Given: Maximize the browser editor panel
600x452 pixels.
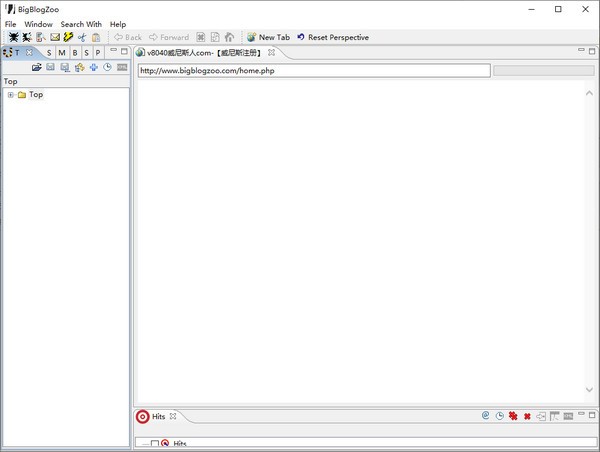Looking at the screenshot, I should pyautogui.click(x=592, y=51).
